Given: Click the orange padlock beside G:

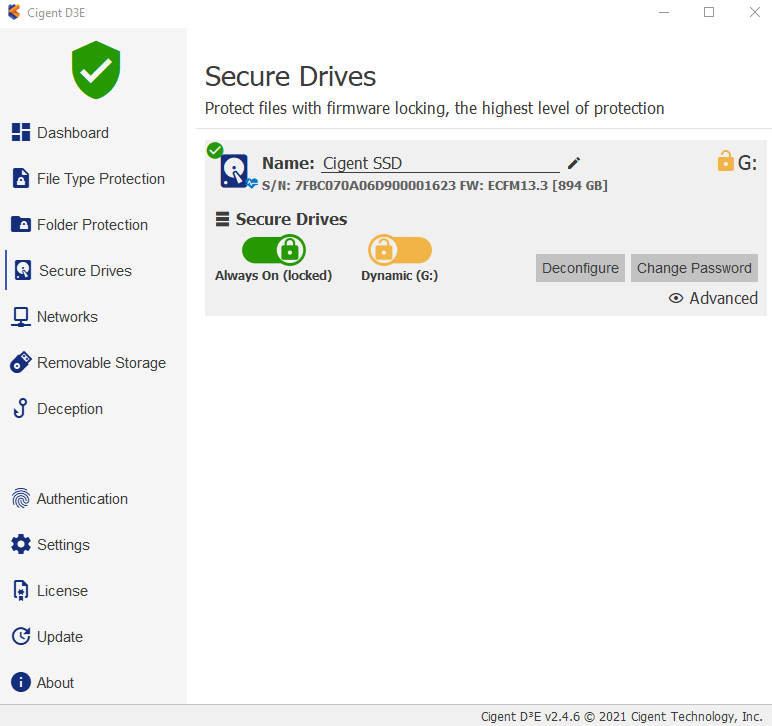Looking at the screenshot, I should [725, 161].
